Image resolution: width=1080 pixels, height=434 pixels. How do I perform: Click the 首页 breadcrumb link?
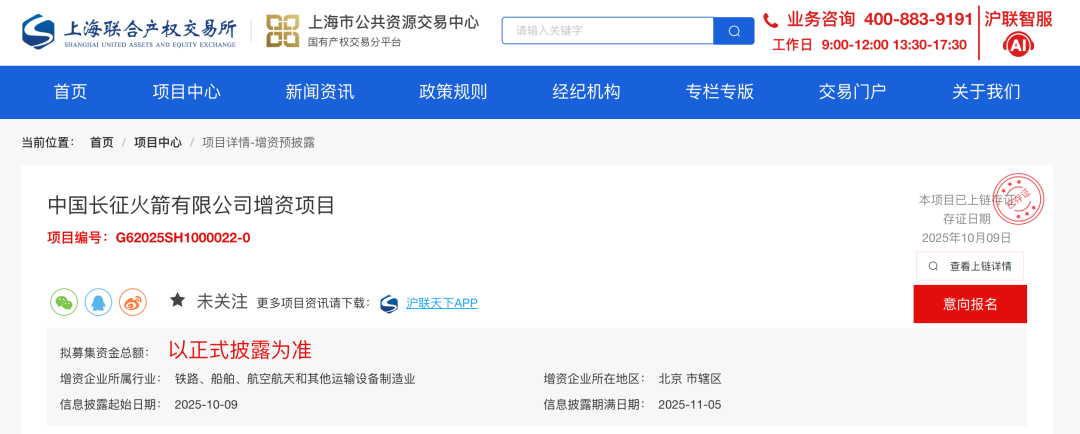102,143
